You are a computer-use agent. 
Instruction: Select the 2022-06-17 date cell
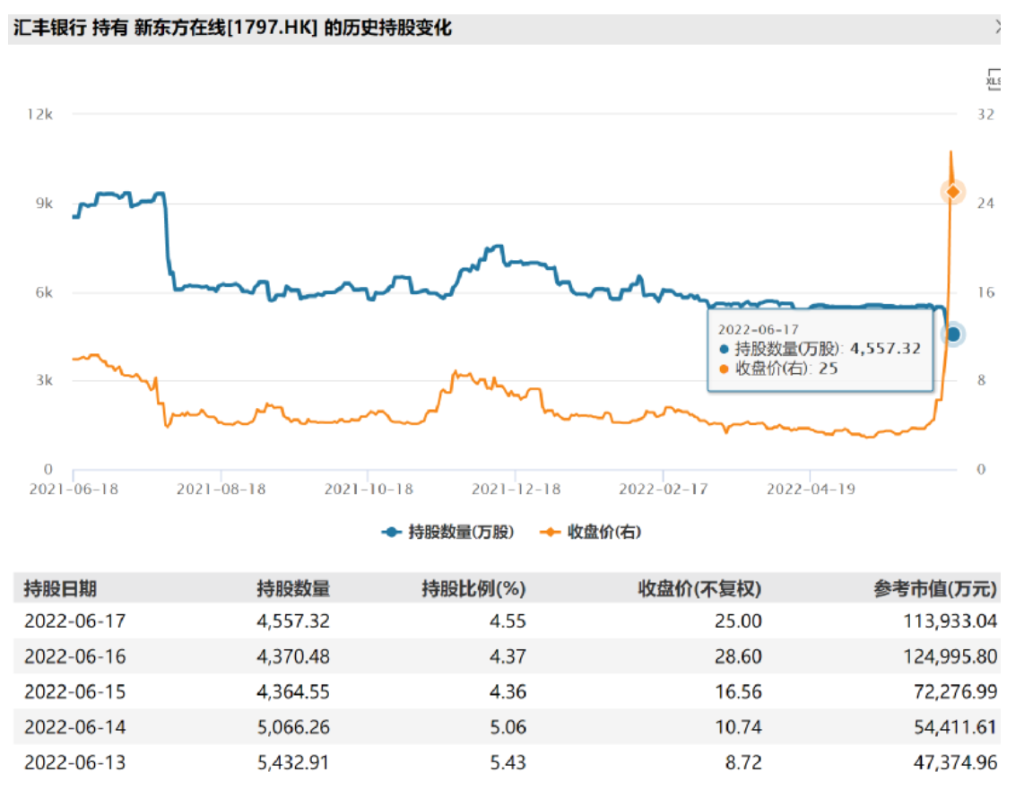75,621
